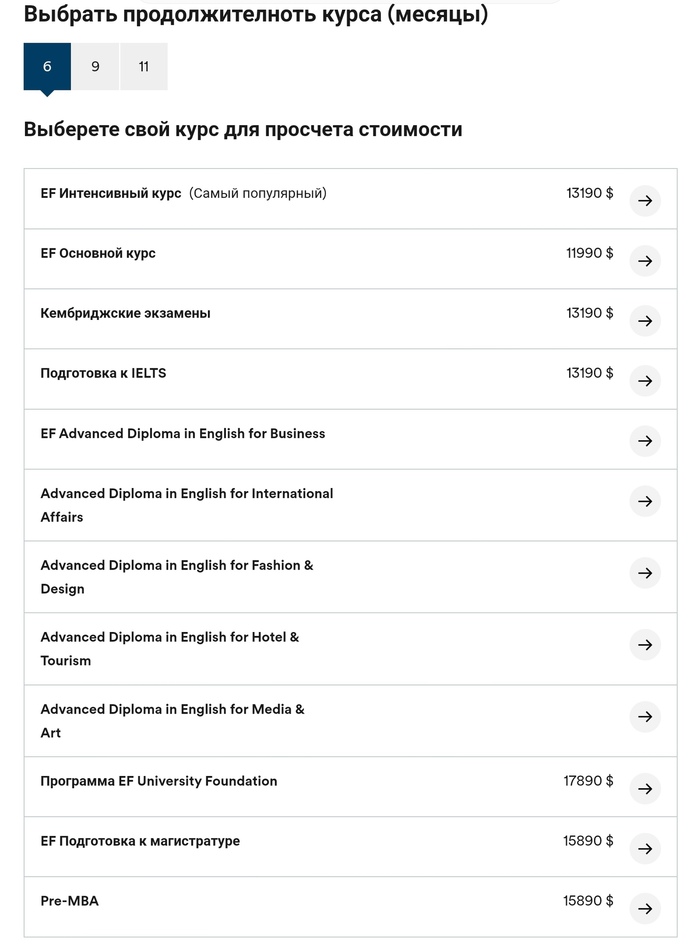
Task: Select the EF Интенсивный курс course title
Action: (111, 193)
